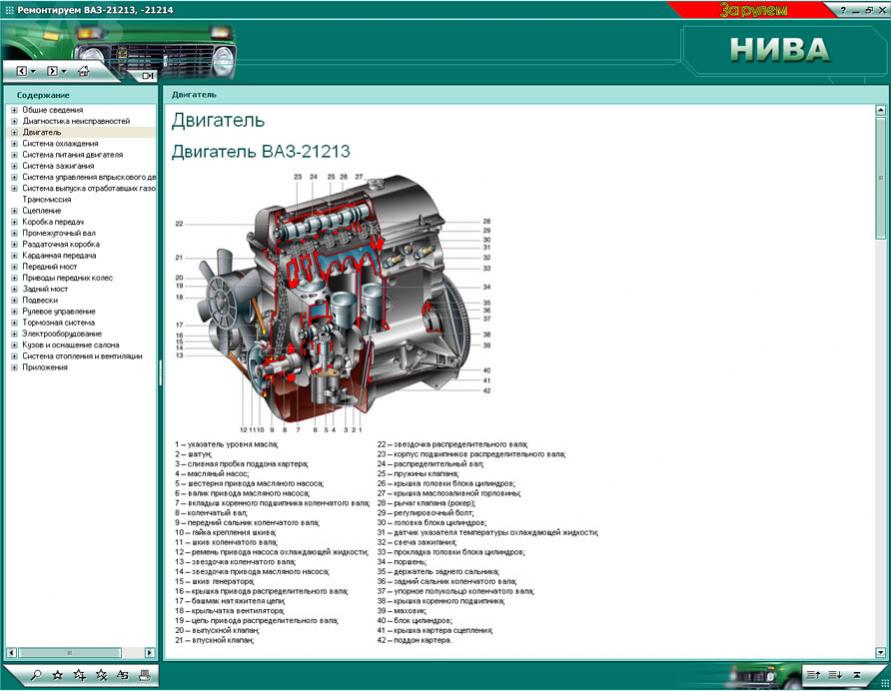Open the Приложения topic
Screen dimensions: 891x691
(x=45, y=367)
